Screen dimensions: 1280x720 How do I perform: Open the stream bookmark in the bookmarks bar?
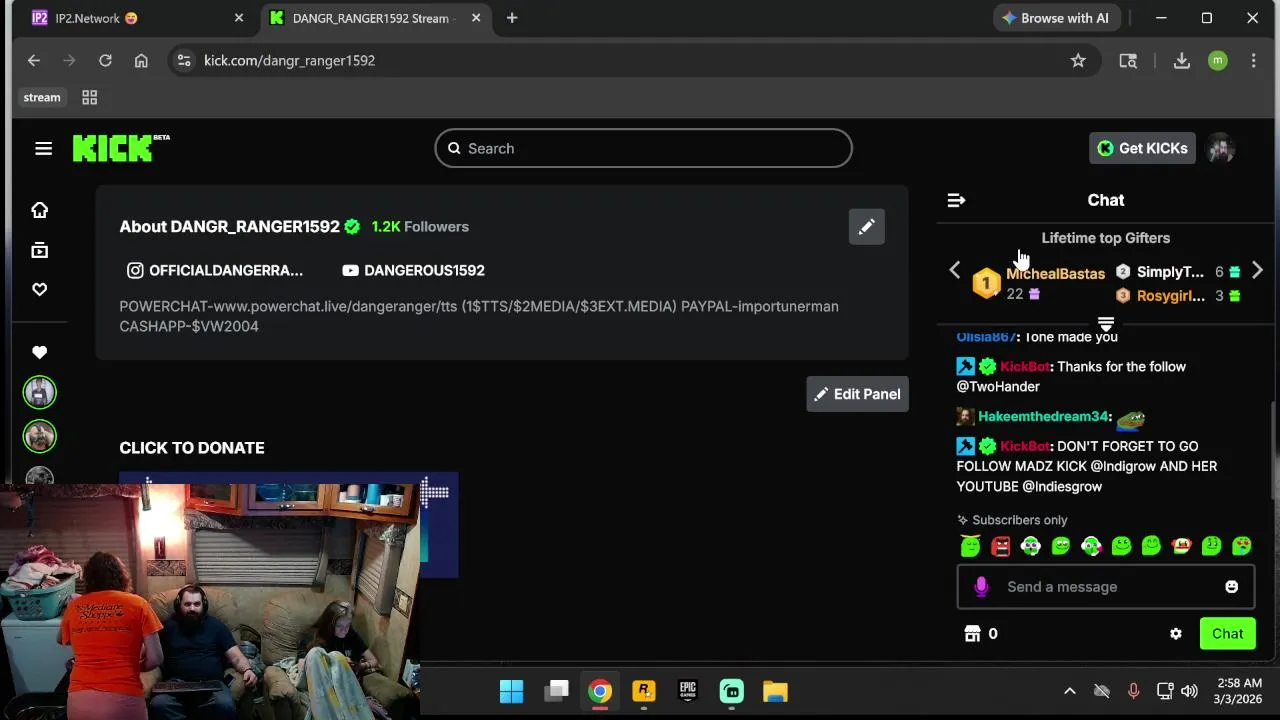tap(42, 97)
